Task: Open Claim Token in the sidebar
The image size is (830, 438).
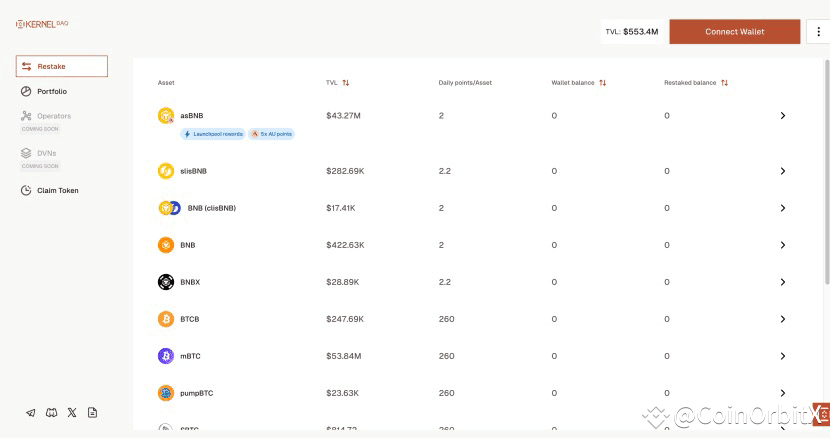Action: [57, 190]
